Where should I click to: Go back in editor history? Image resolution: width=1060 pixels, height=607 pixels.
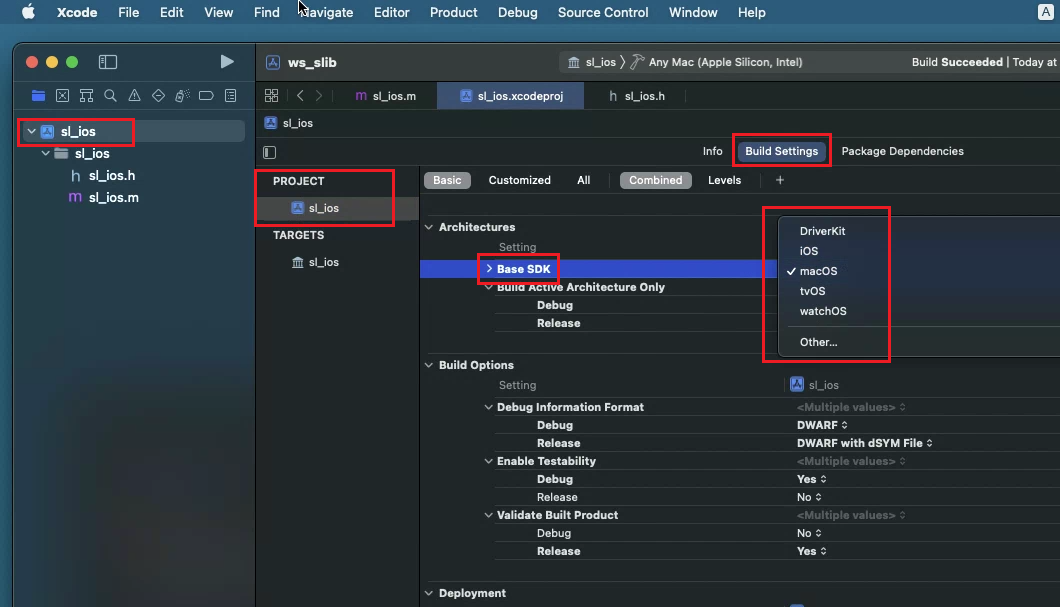[300, 95]
